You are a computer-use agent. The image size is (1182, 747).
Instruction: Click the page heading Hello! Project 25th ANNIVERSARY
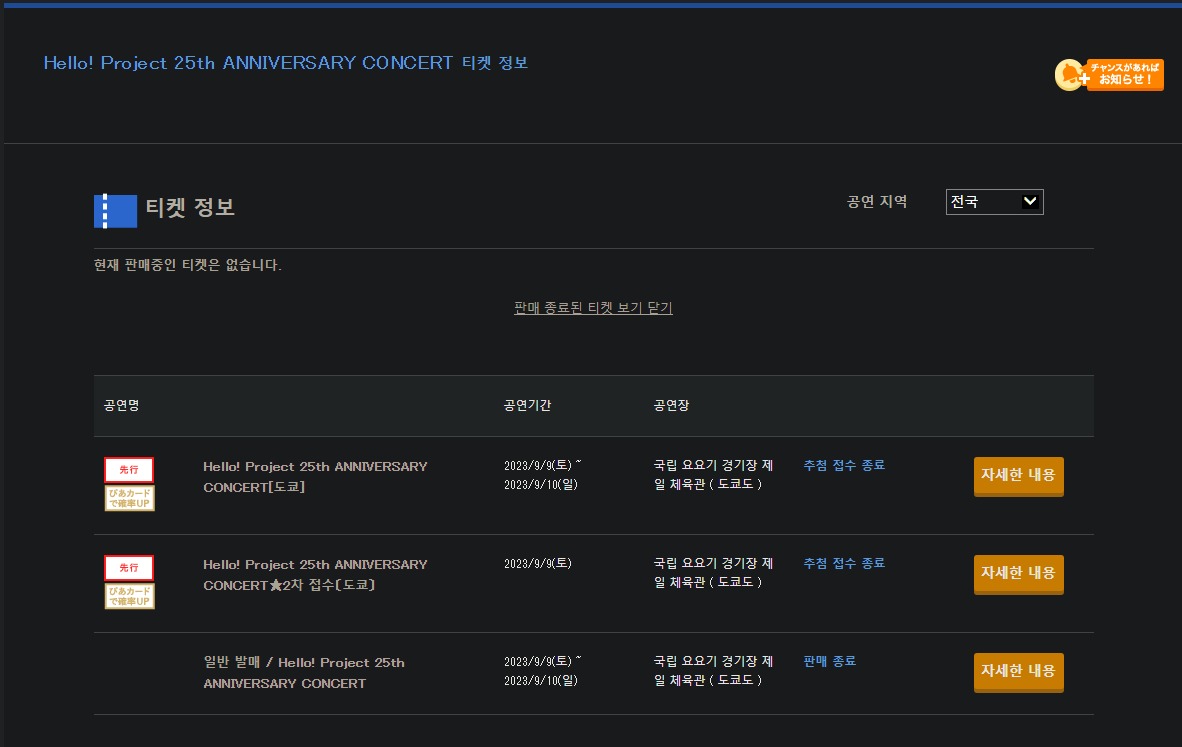(285, 63)
